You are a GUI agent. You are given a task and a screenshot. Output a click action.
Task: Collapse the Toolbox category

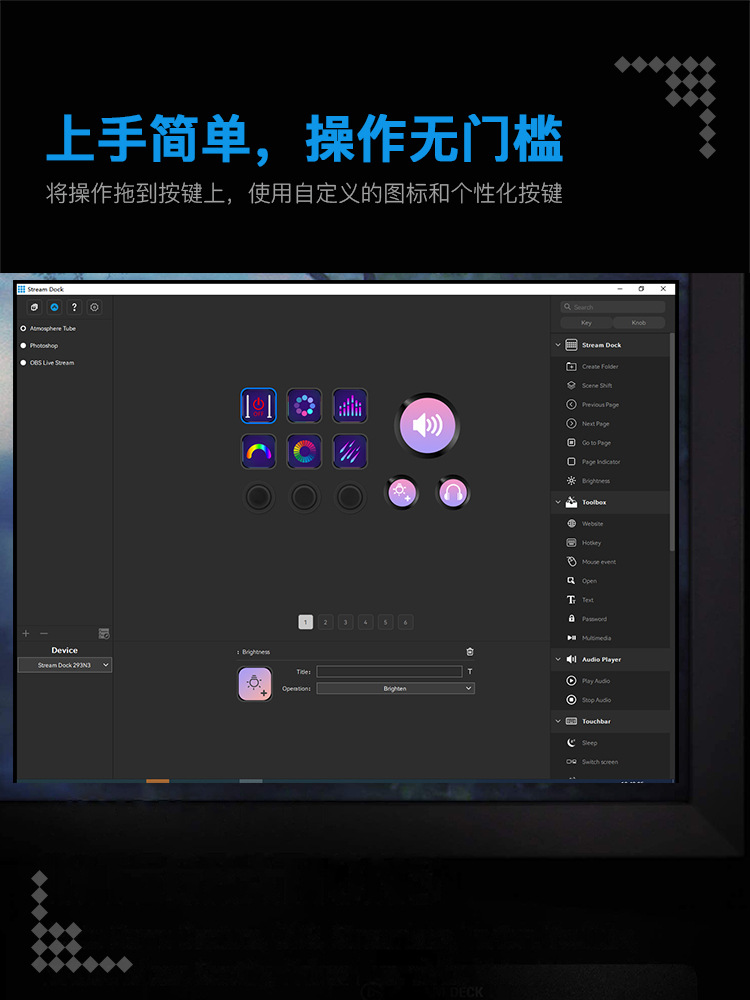[558, 503]
